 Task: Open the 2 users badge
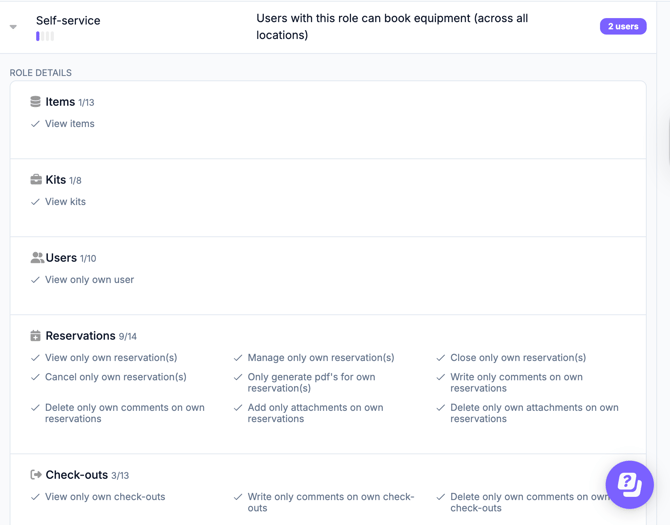623,26
